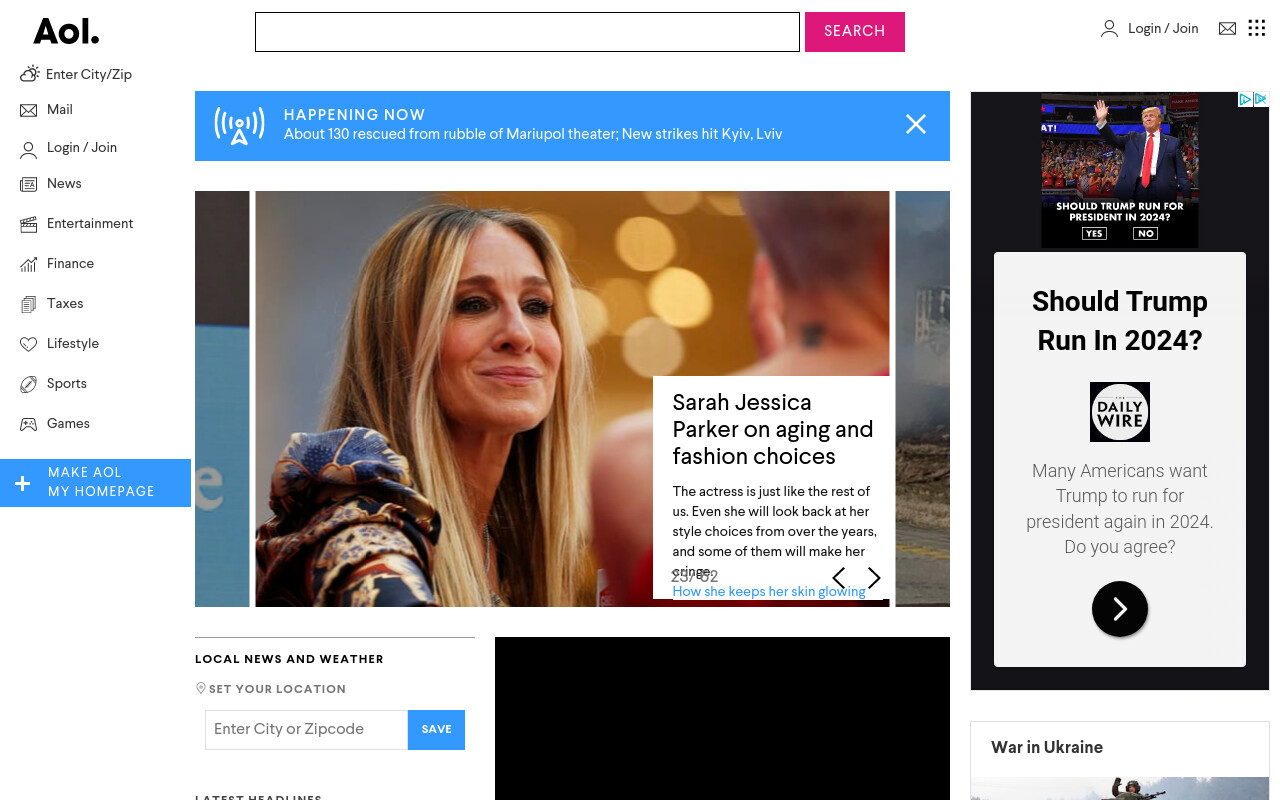Click the Games controller icon
The image size is (1280, 800).
pos(28,424)
